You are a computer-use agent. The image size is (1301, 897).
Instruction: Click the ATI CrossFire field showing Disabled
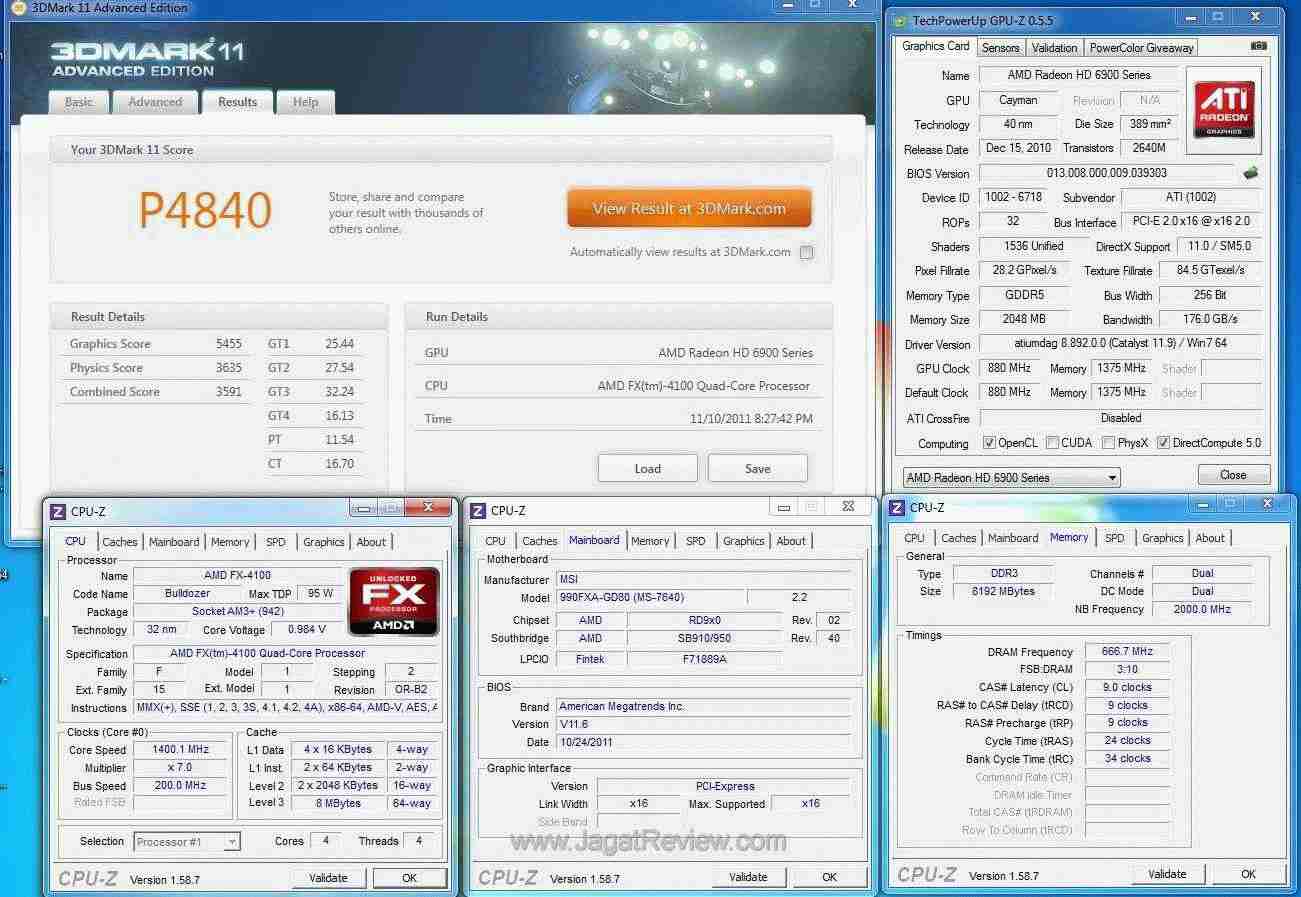[x=1120, y=418]
